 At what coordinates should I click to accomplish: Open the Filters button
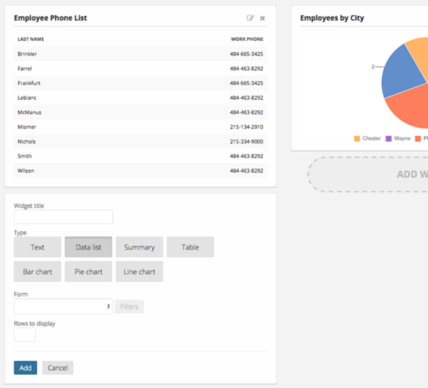coord(129,307)
